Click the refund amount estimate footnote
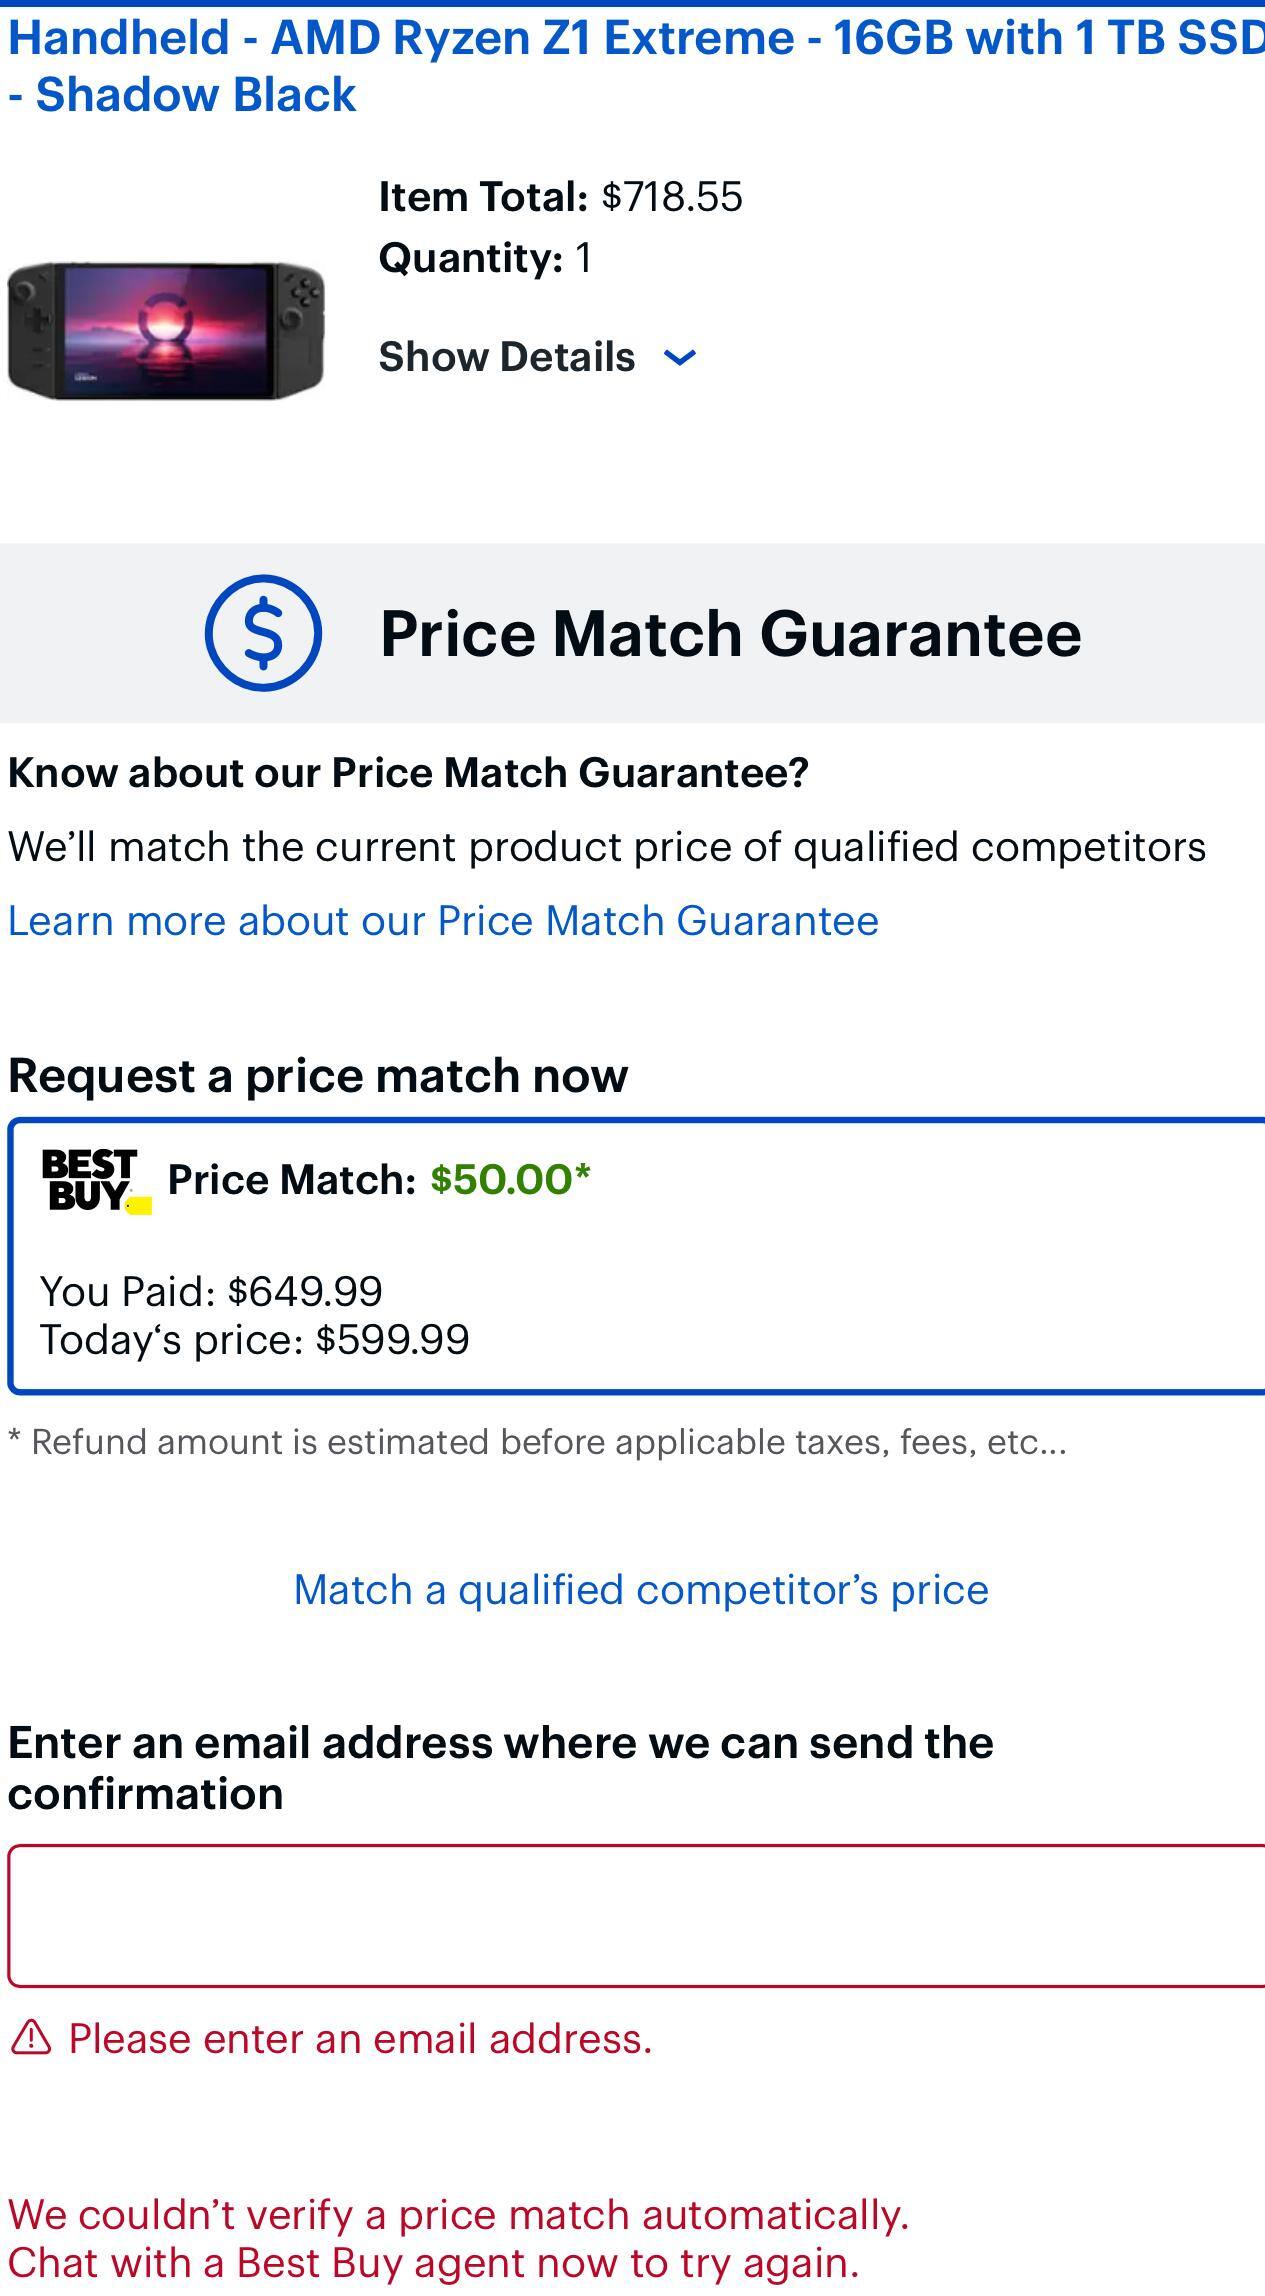Image resolution: width=1265 pixels, height=2296 pixels. click(537, 1442)
